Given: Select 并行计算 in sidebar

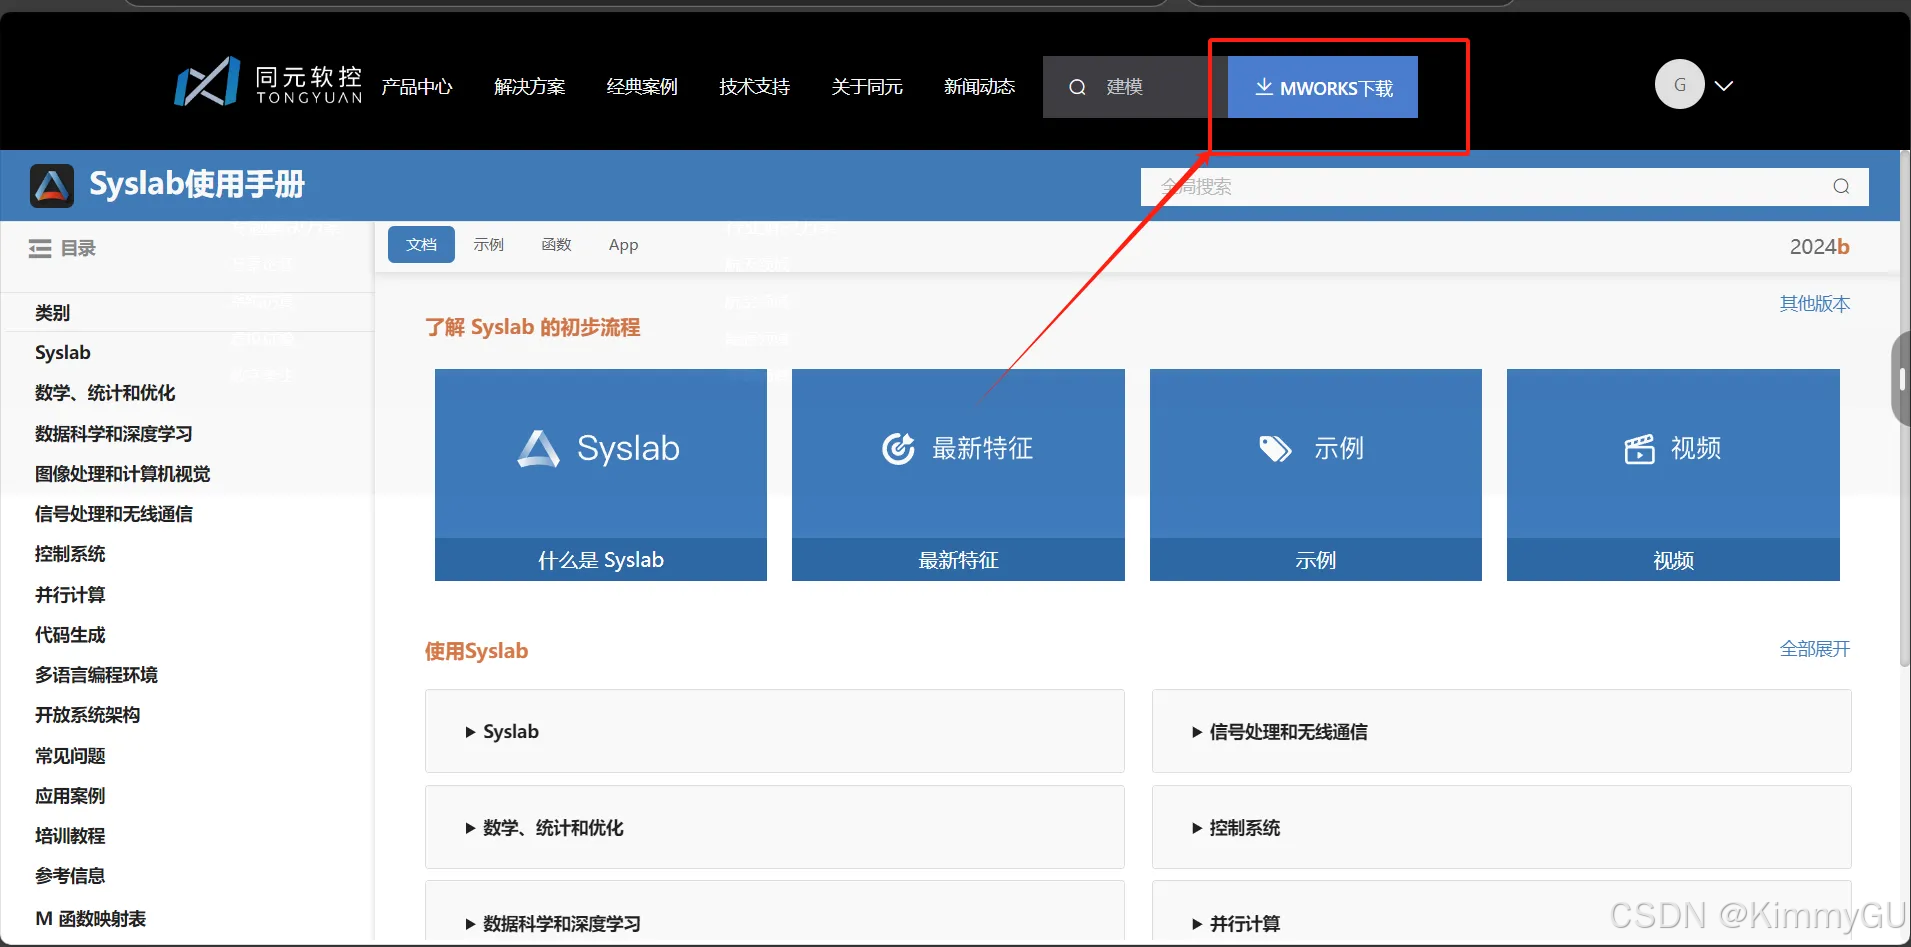Looking at the screenshot, I should [x=70, y=595].
